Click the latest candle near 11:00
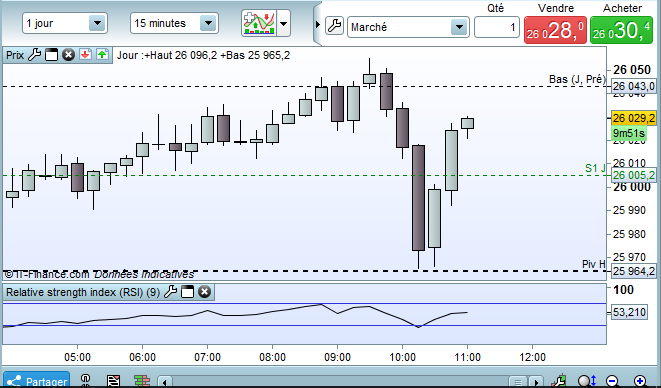Image resolution: width=661 pixels, height=388 pixels. tap(467, 123)
